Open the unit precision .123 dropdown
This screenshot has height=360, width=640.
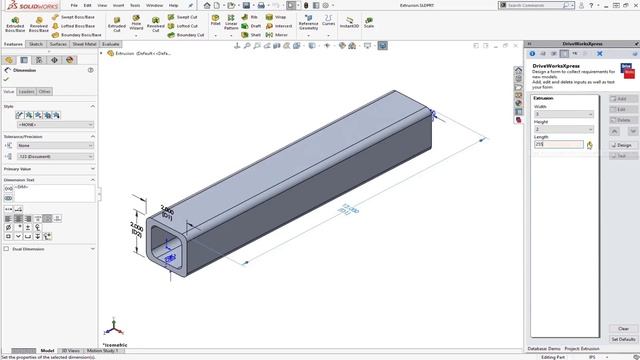[x=56, y=157]
